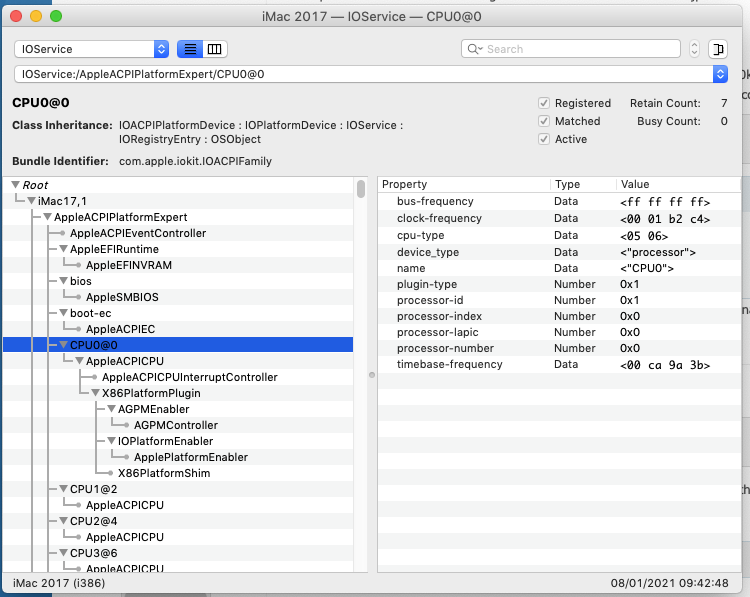Collapse the X86PlatformPlugin node
The height and width of the screenshot is (597, 750).
coord(95,393)
